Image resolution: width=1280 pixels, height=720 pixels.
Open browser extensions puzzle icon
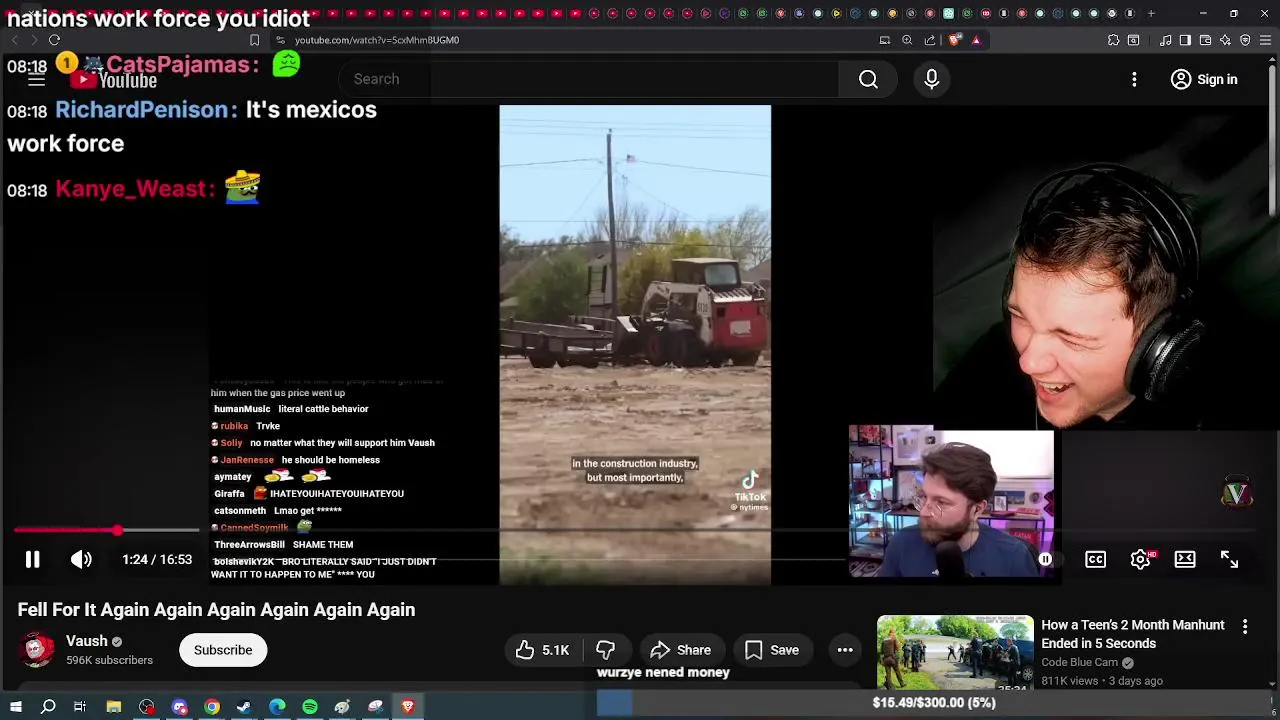(1113, 40)
